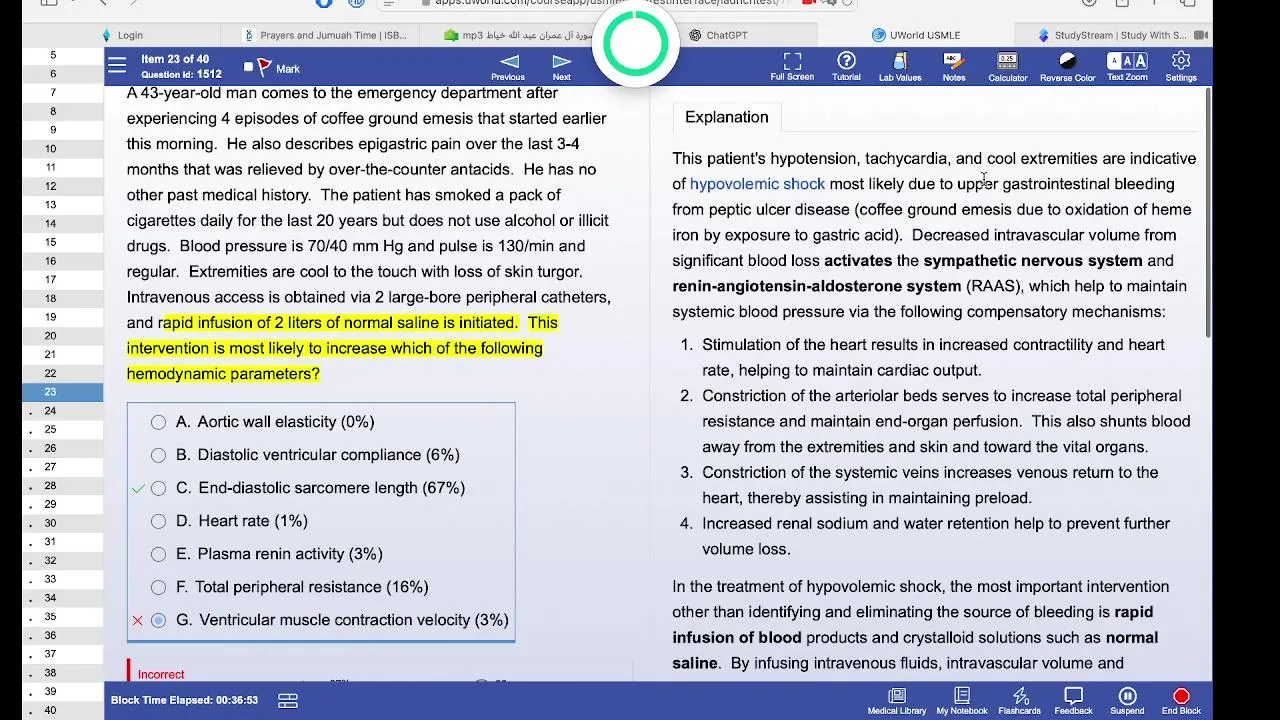Switch to the Login browser tab
Screen dimensions: 1280x720
tap(130, 35)
